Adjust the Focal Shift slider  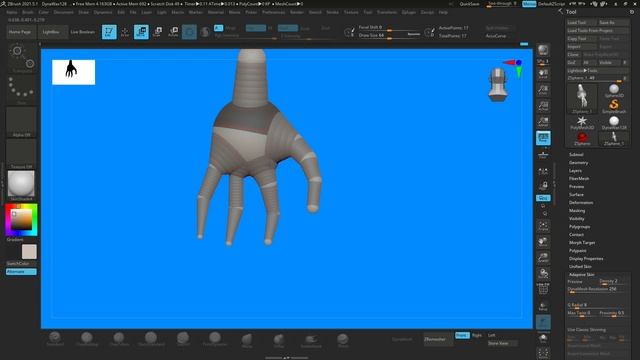point(389,27)
